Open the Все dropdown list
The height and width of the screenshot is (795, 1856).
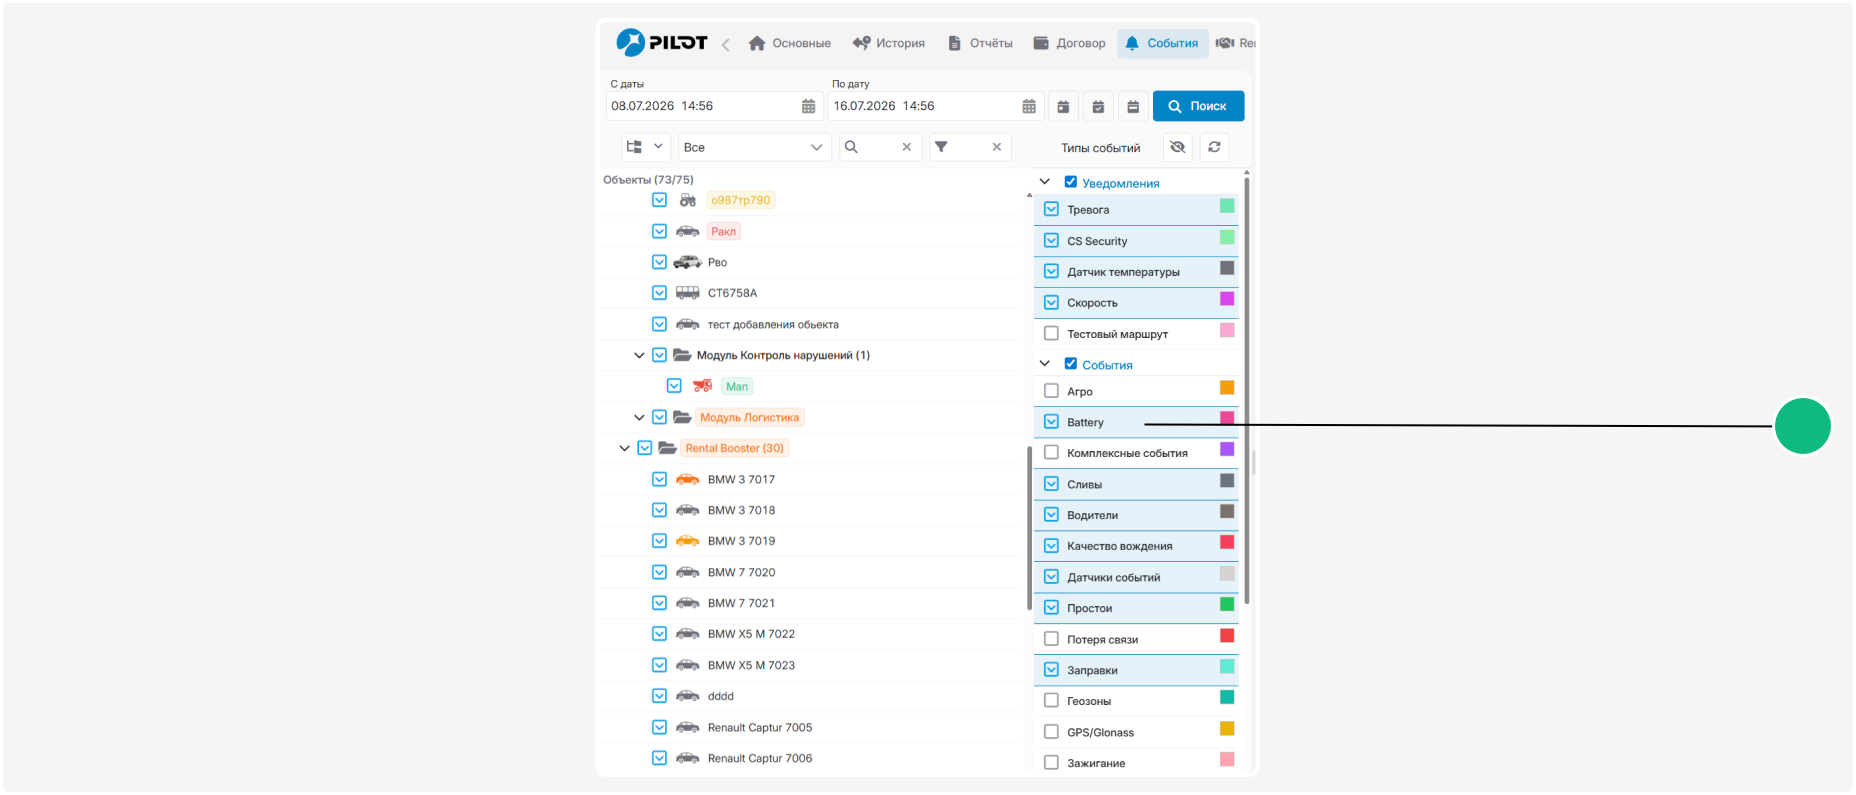[x=754, y=147]
